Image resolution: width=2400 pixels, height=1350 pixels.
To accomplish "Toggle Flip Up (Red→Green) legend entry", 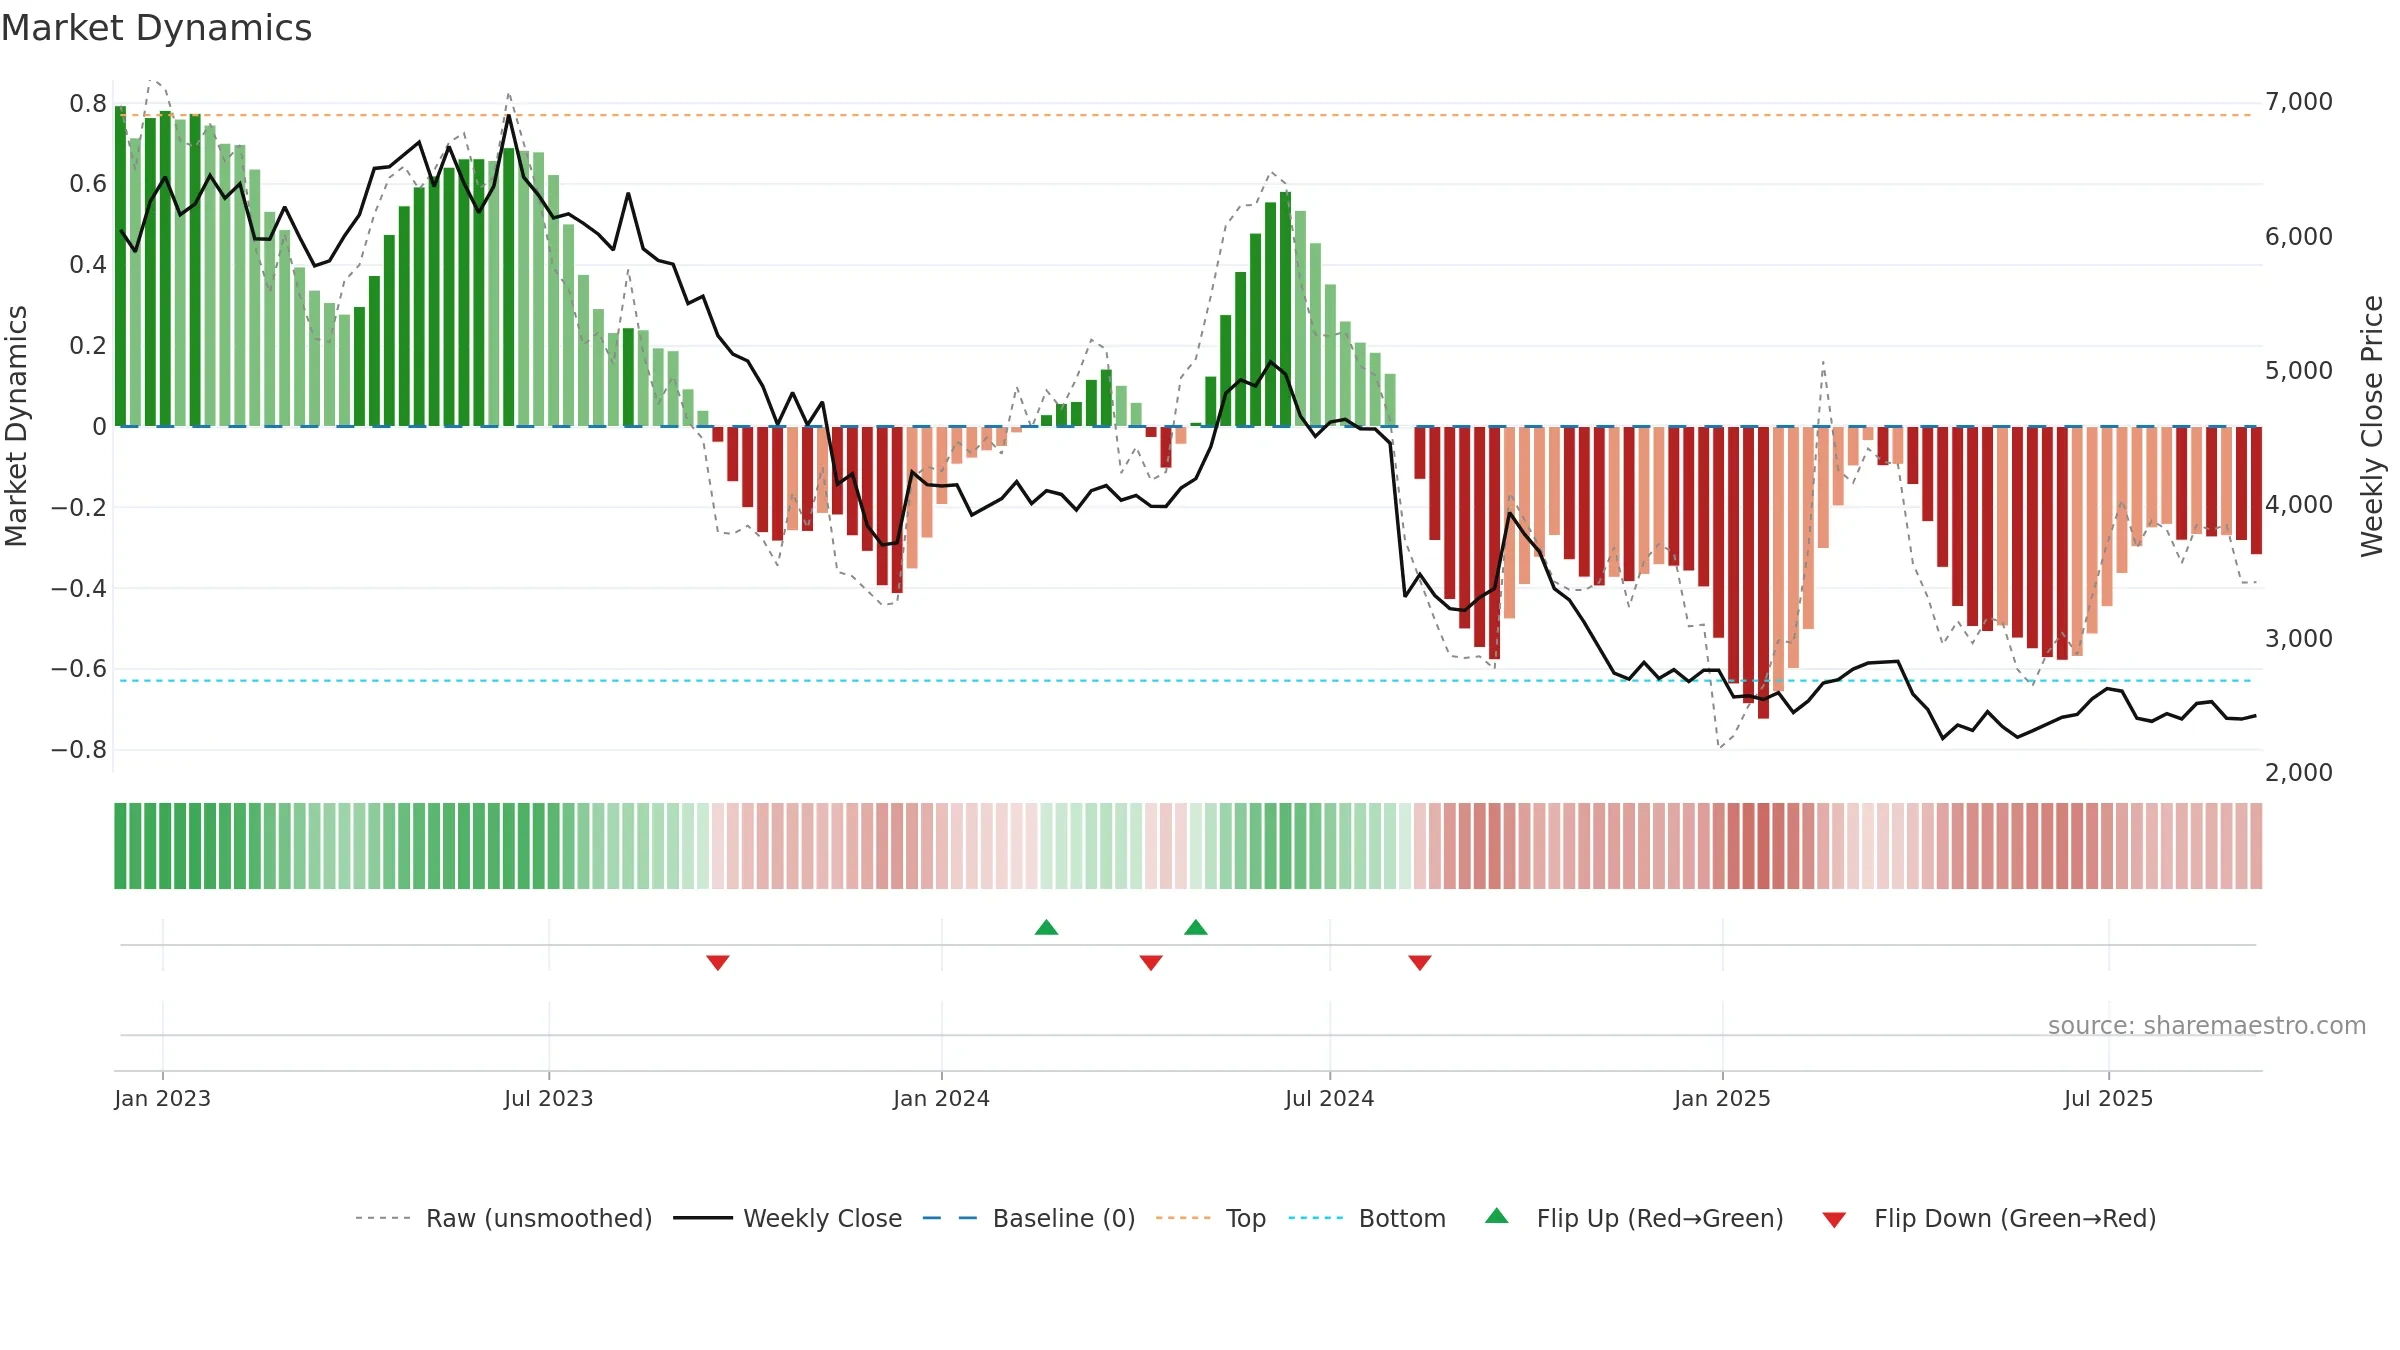I will pos(1634,1218).
